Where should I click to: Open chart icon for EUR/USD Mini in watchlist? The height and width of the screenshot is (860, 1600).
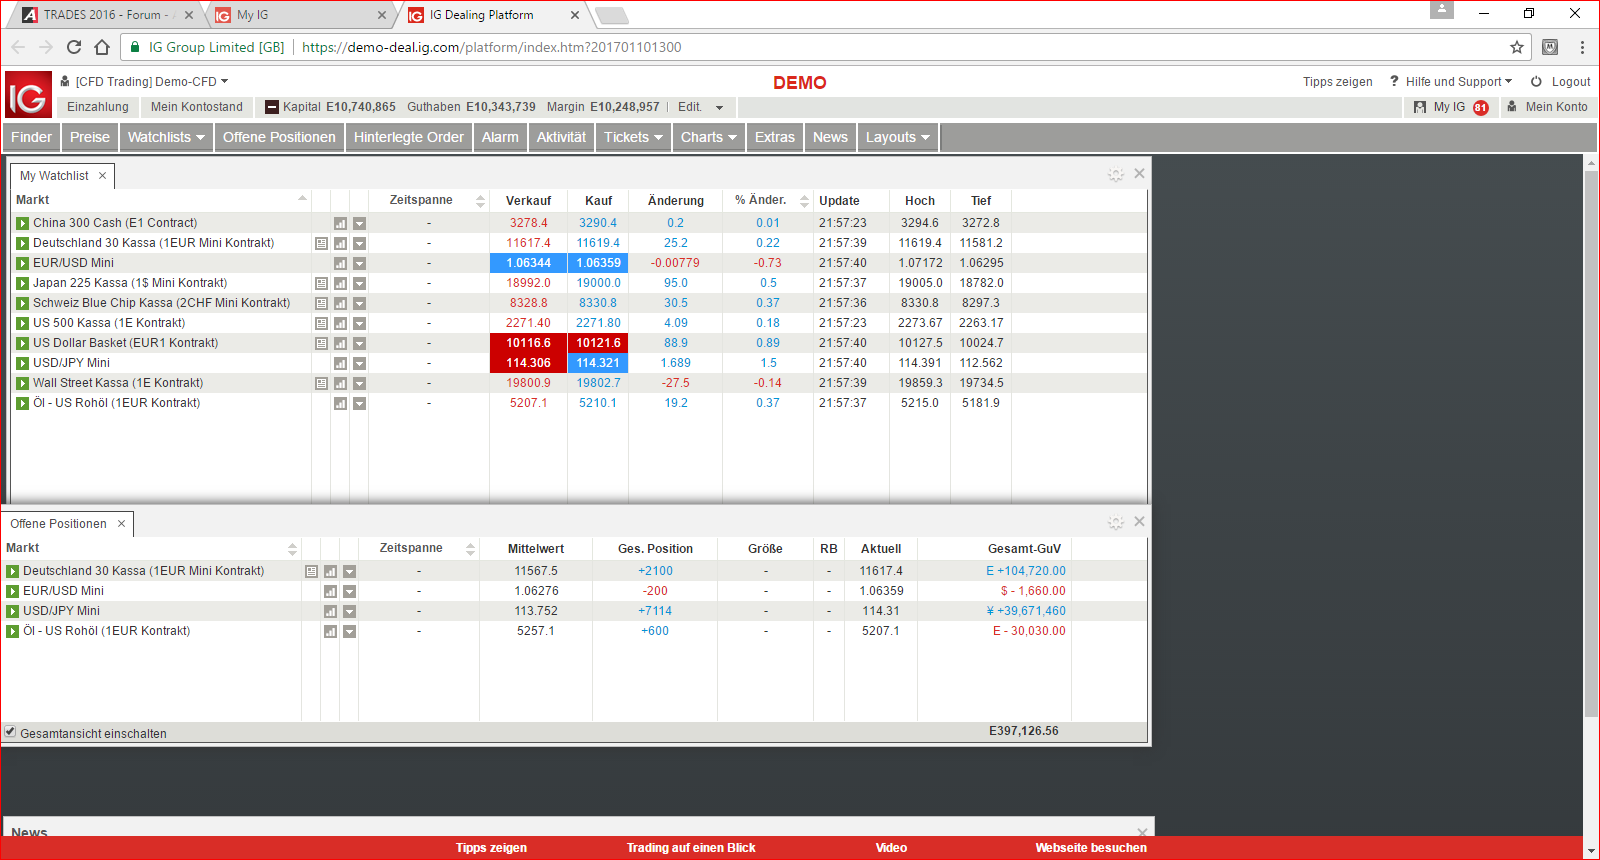pyautogui.click(x=340, y=263)
